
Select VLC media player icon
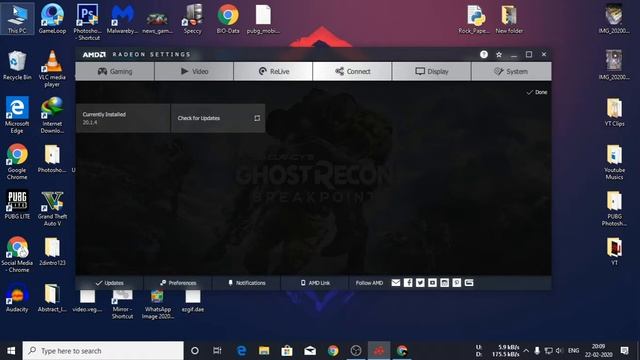52,69
